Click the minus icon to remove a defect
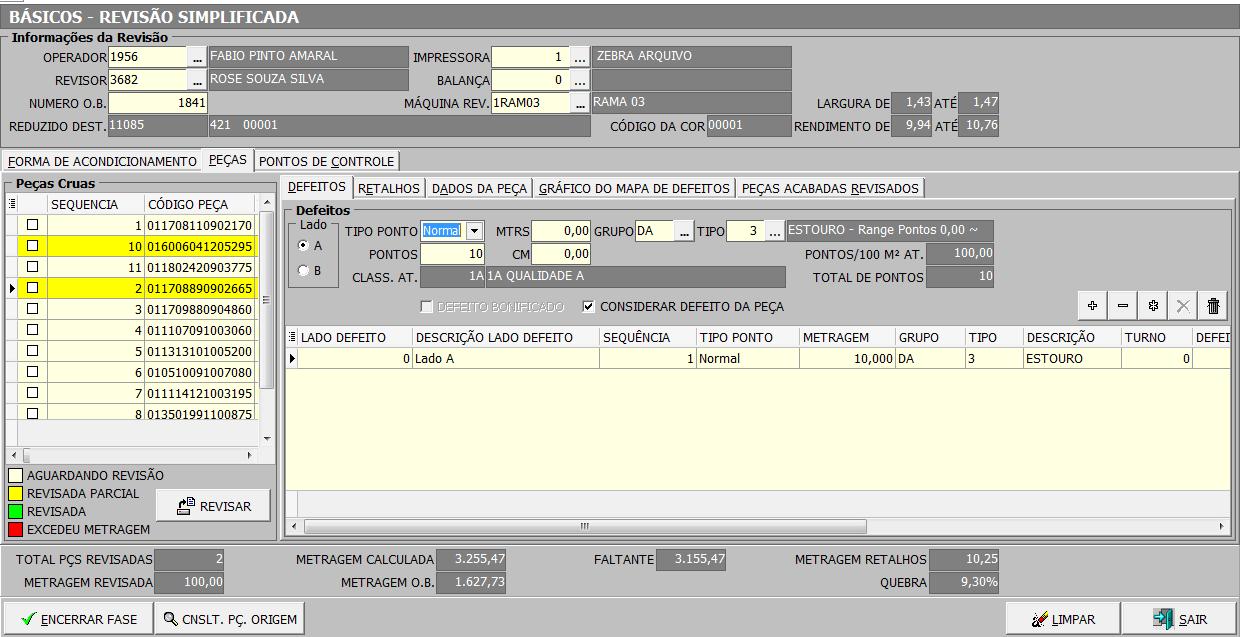The image size is (1242, 637). [1123, 306]
